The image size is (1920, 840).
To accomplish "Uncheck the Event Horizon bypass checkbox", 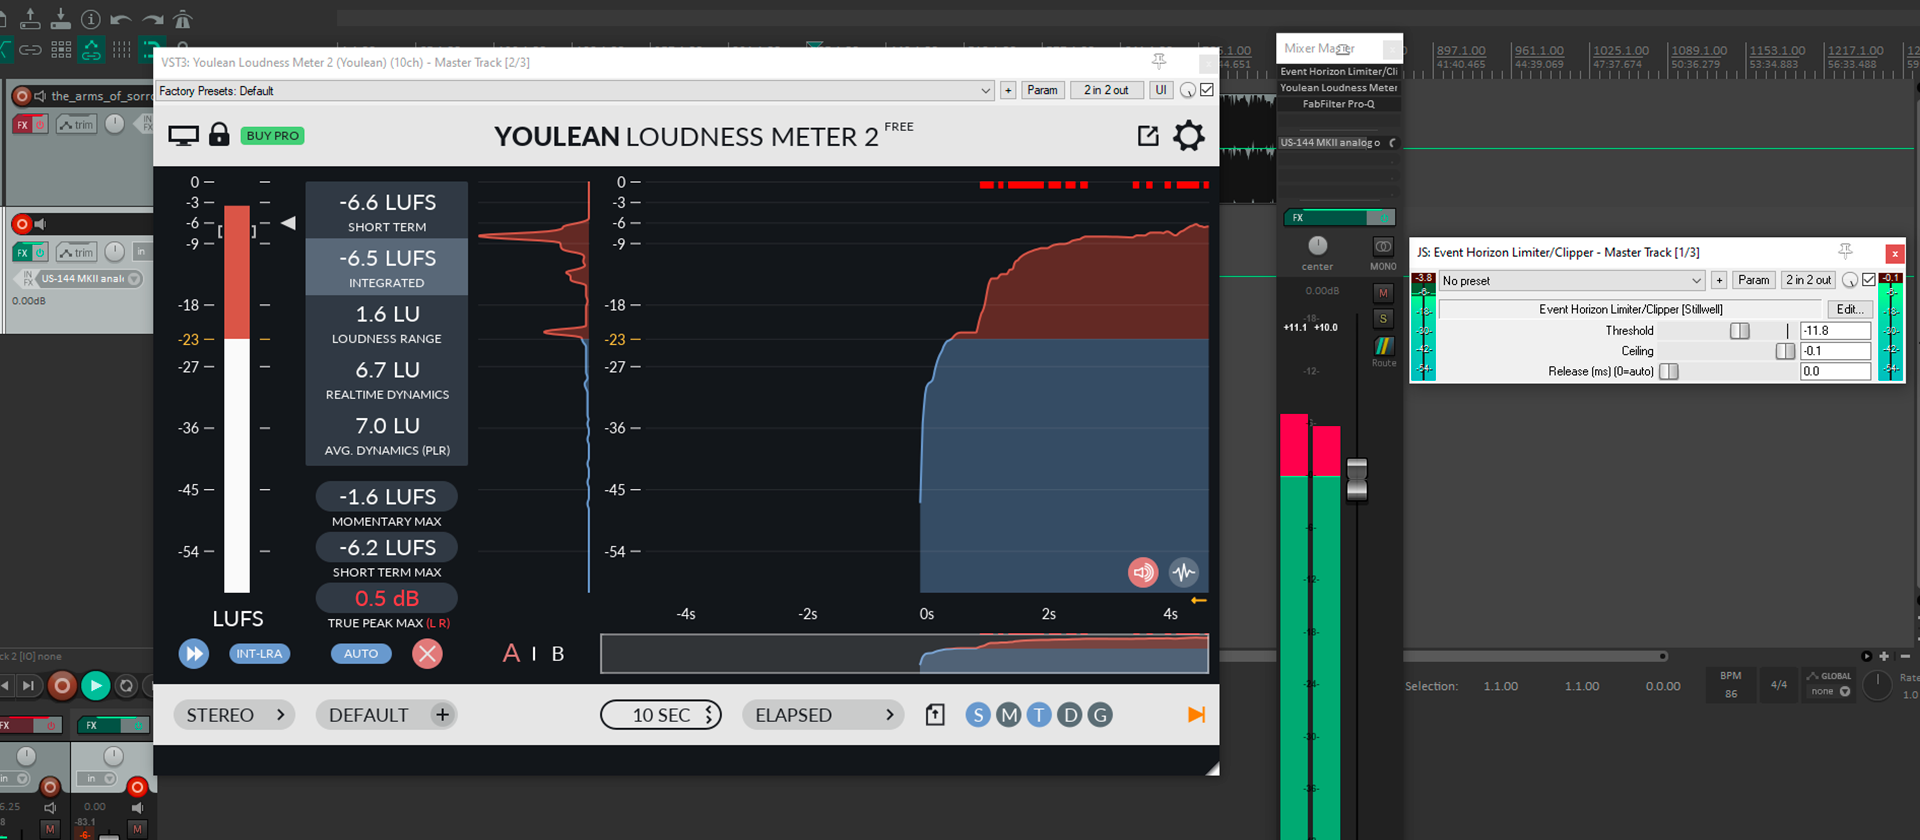I will coord(1869,280).
